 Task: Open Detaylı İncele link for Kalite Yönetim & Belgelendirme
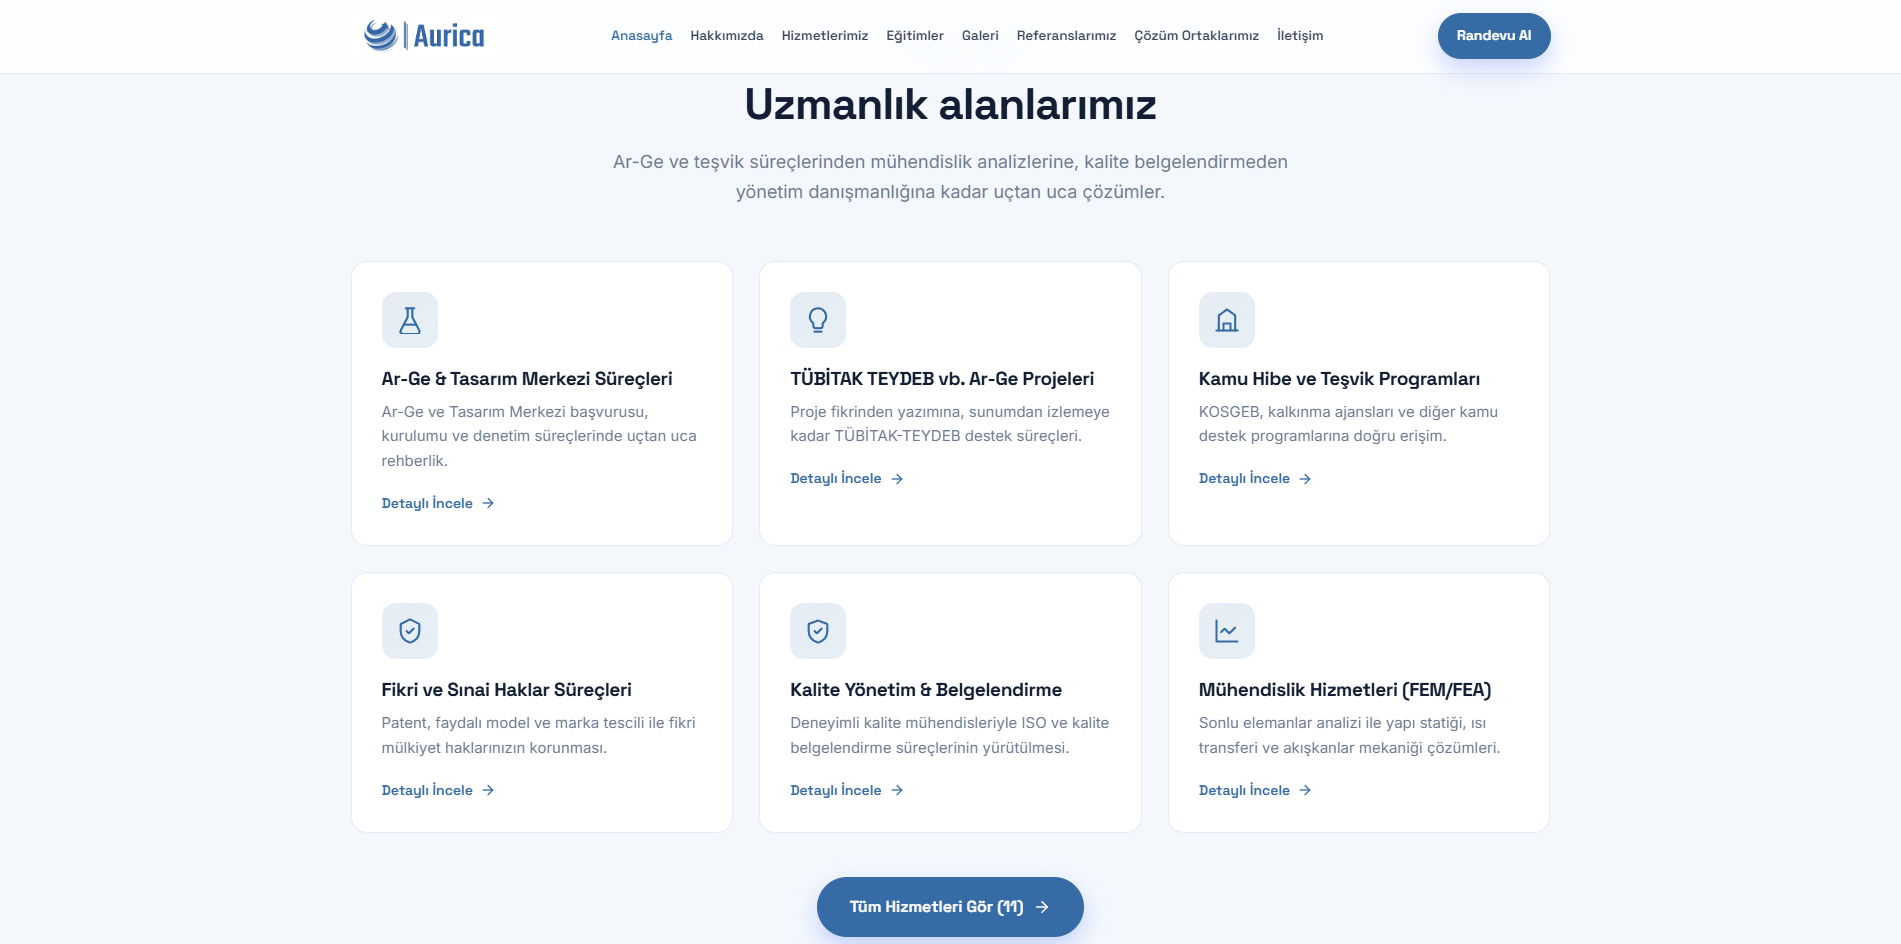pos(847,790)
